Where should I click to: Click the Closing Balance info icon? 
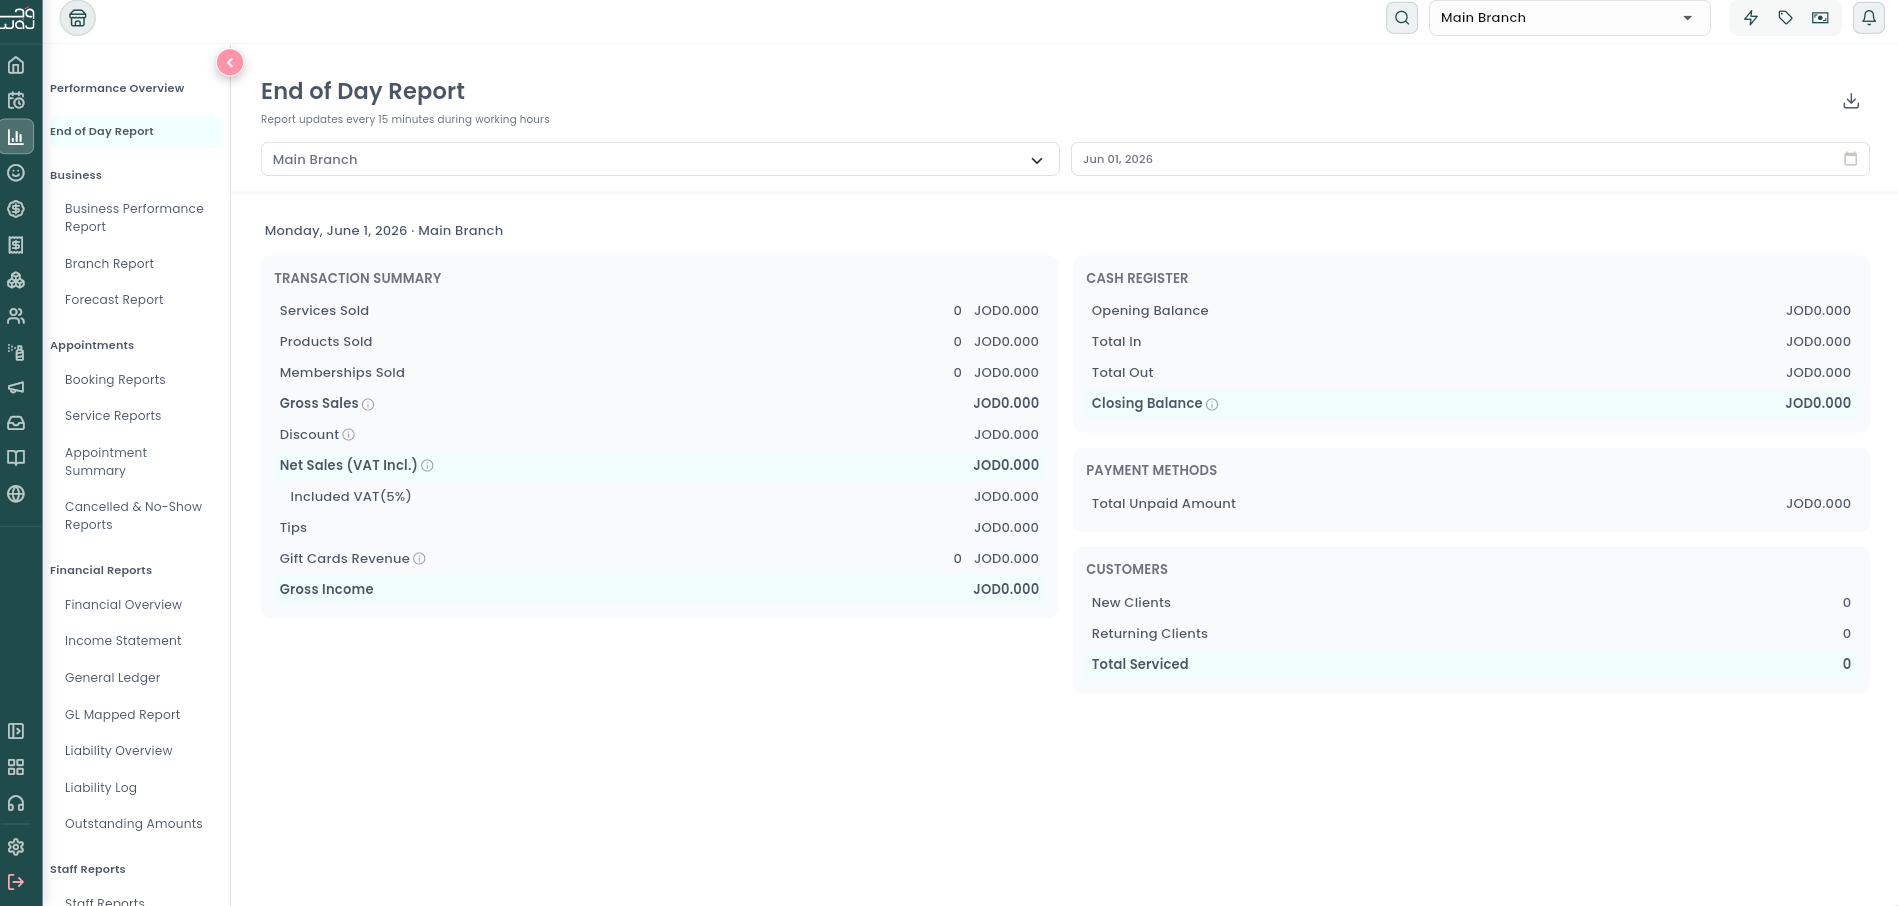pyautogui.click(x=1212, y=404)
